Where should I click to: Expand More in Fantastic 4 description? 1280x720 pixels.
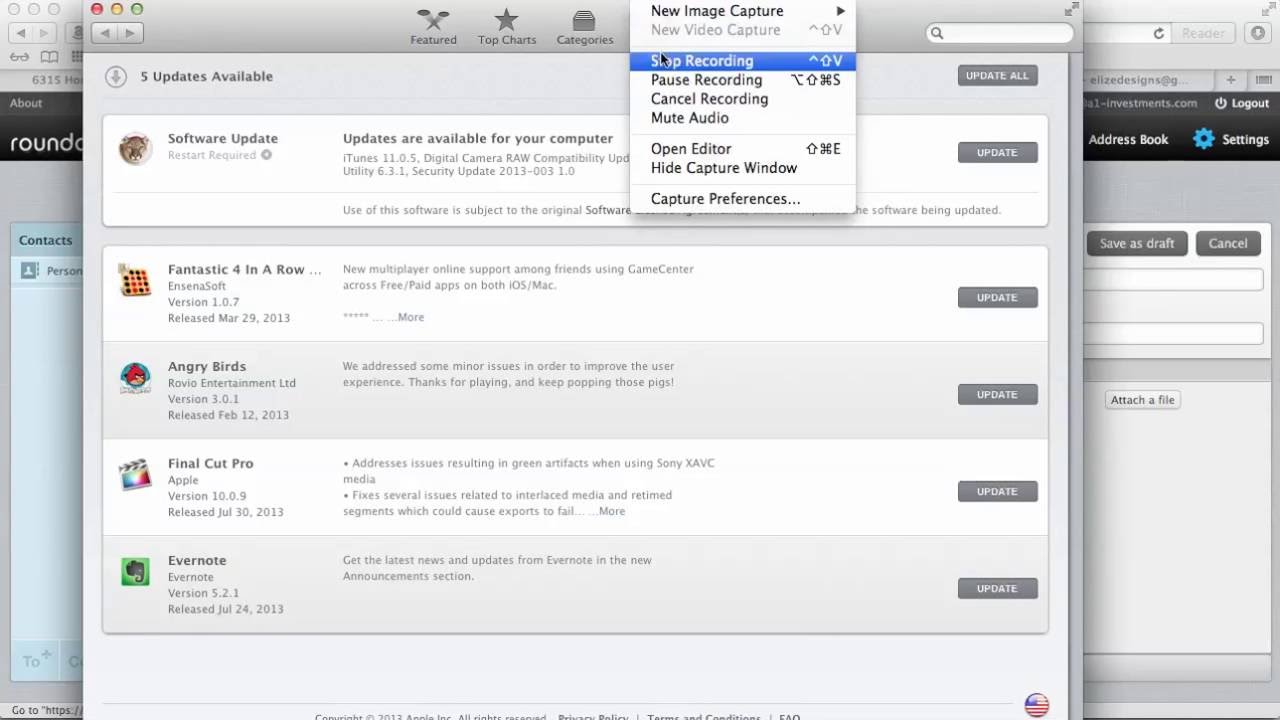(410, 317)
